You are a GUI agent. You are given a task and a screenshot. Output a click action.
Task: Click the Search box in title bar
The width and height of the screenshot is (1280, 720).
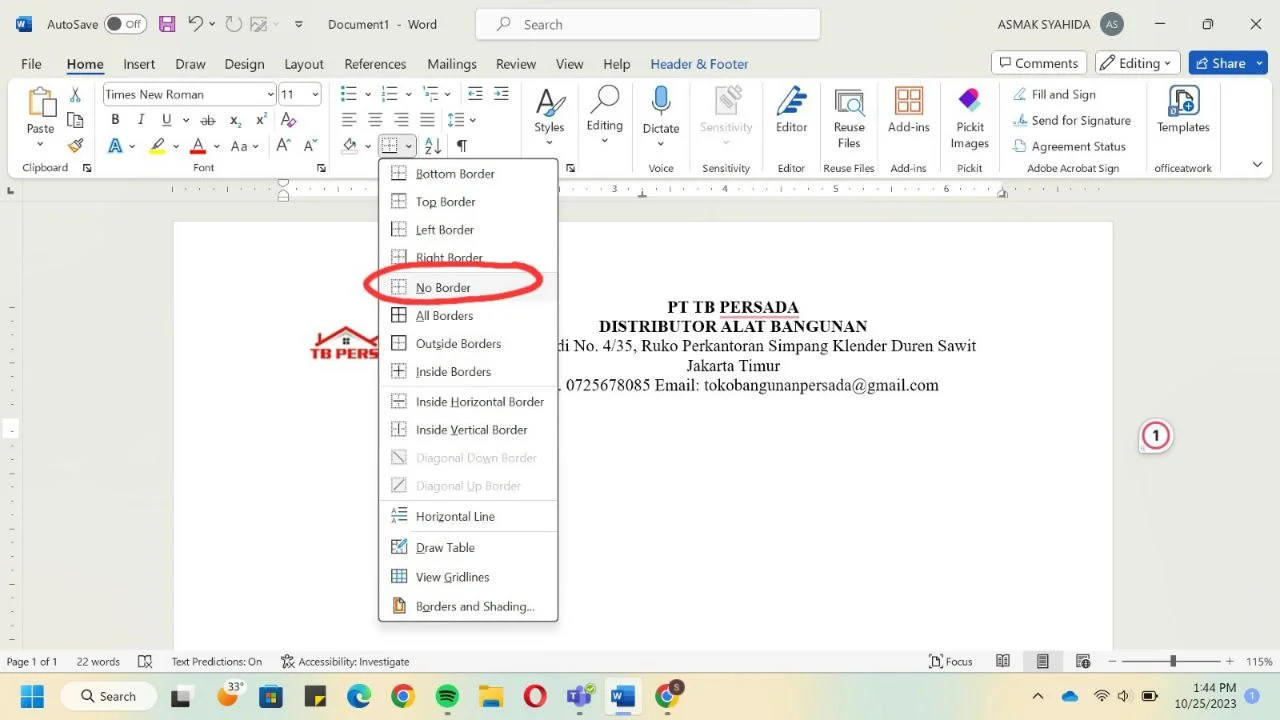(647, 24)
